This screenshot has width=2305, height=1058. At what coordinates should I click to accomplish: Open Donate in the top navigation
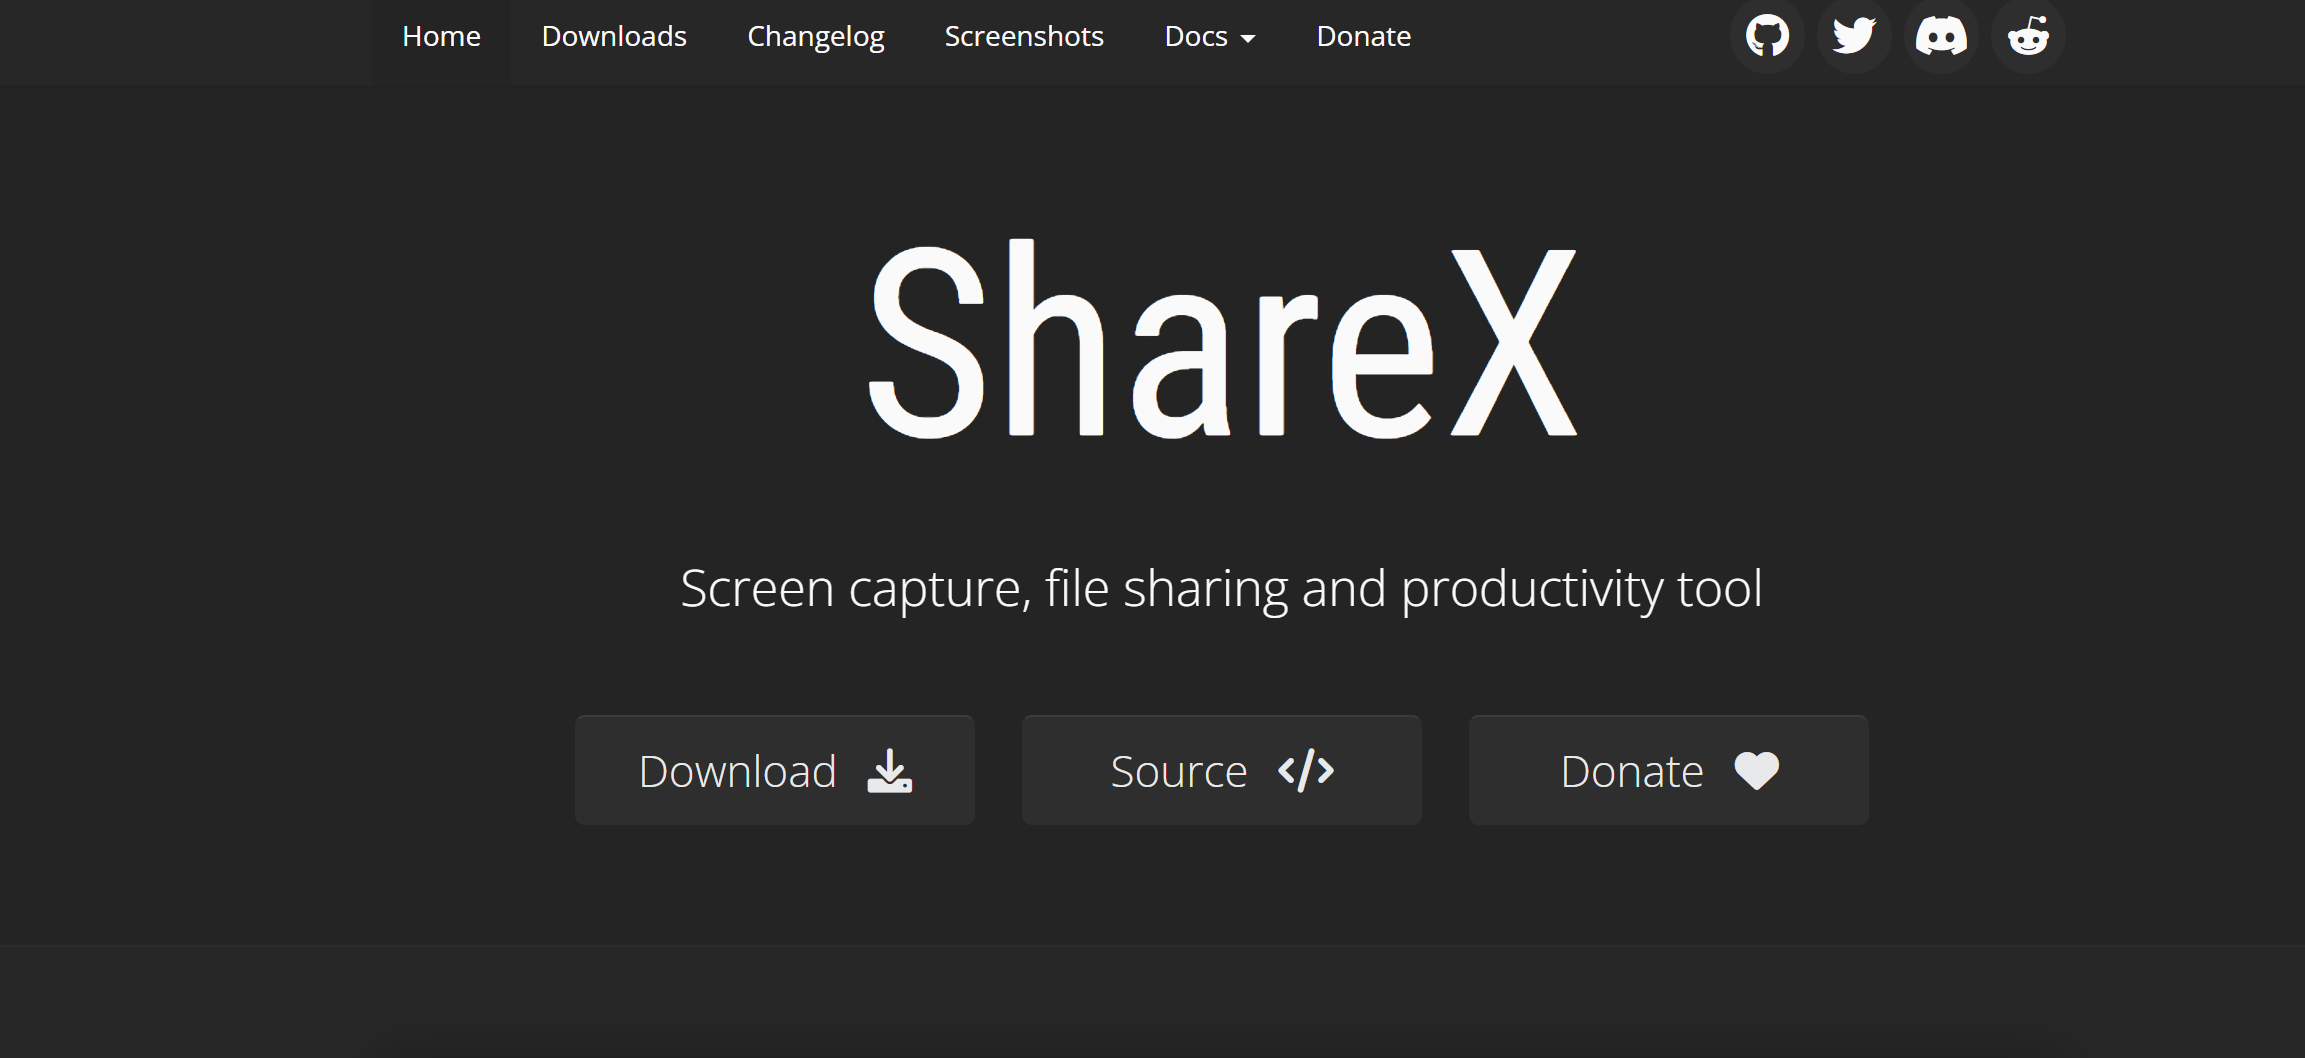click(x=1363, y=37)
